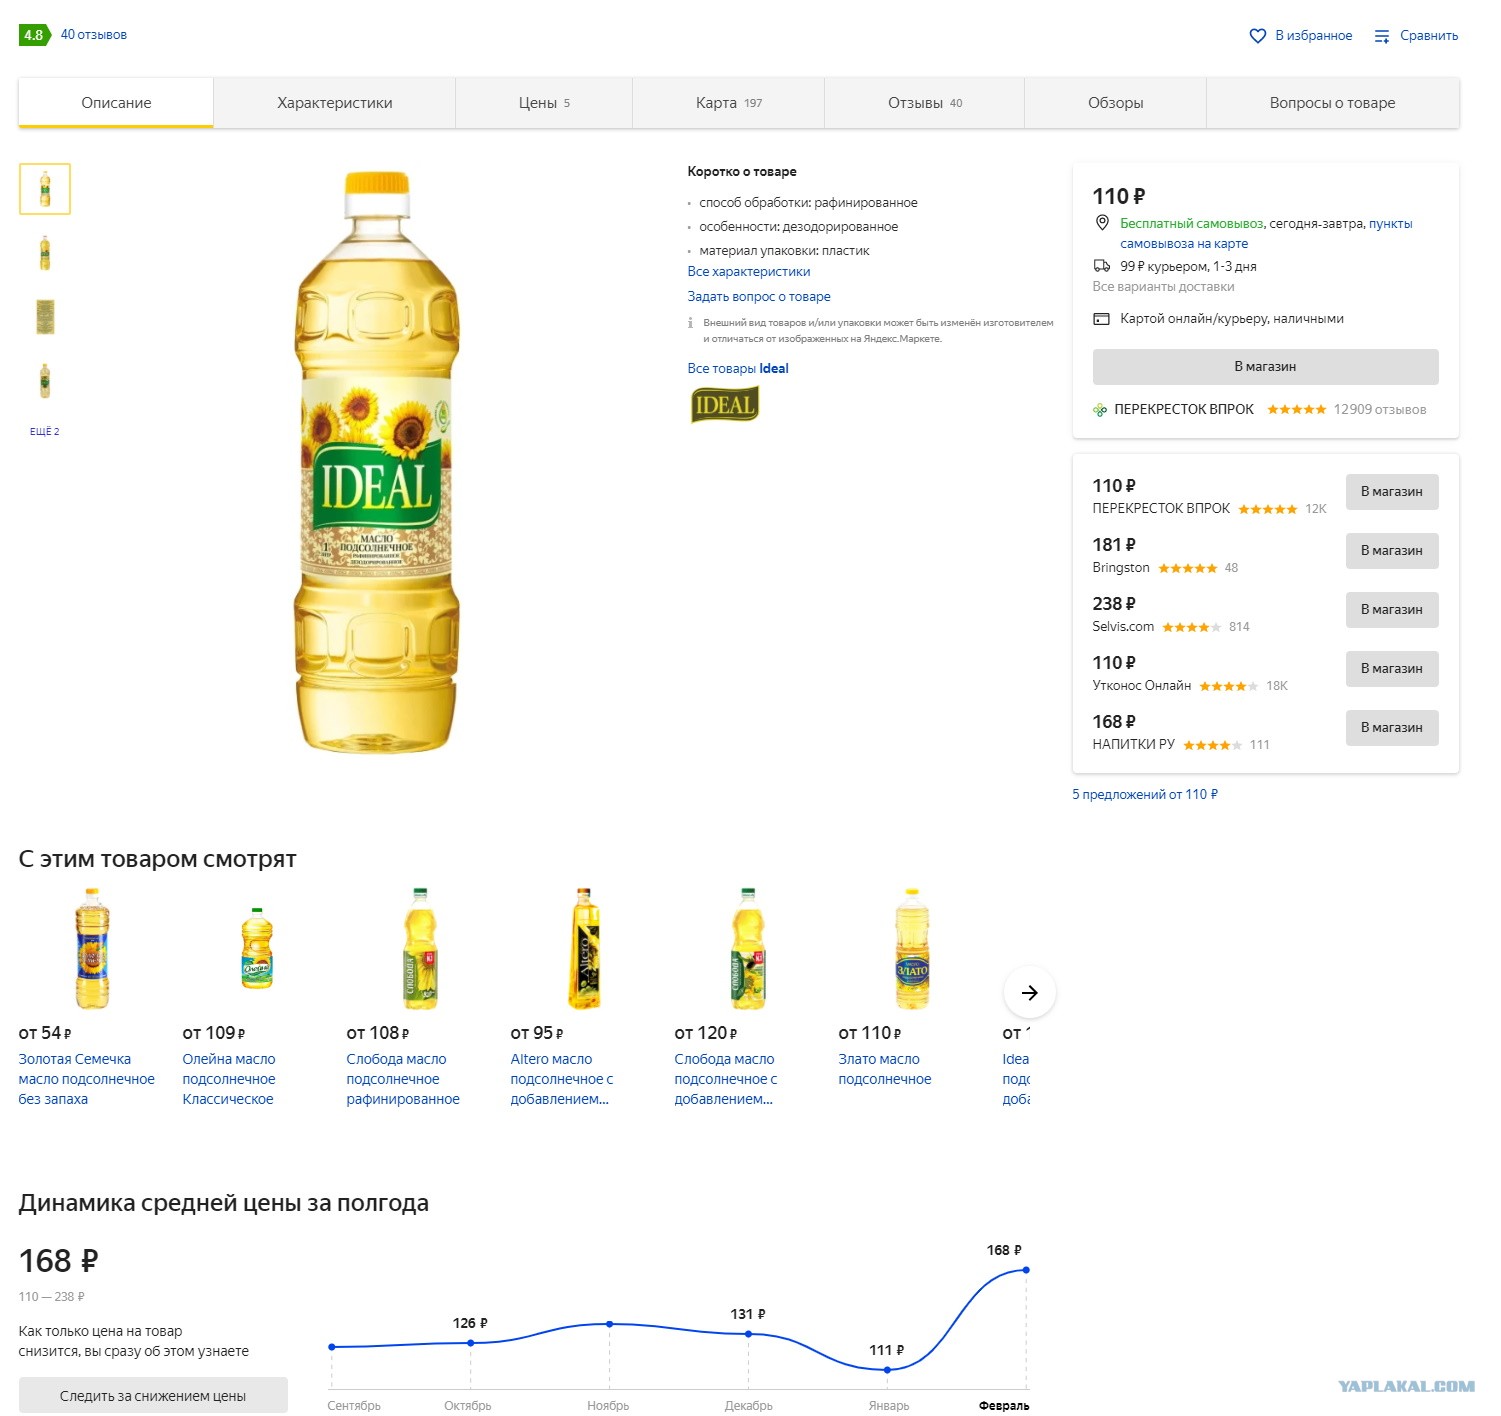Click the large В магазин button
The width and height of the screenshot is (1501, 1416).
[1265, 367]
